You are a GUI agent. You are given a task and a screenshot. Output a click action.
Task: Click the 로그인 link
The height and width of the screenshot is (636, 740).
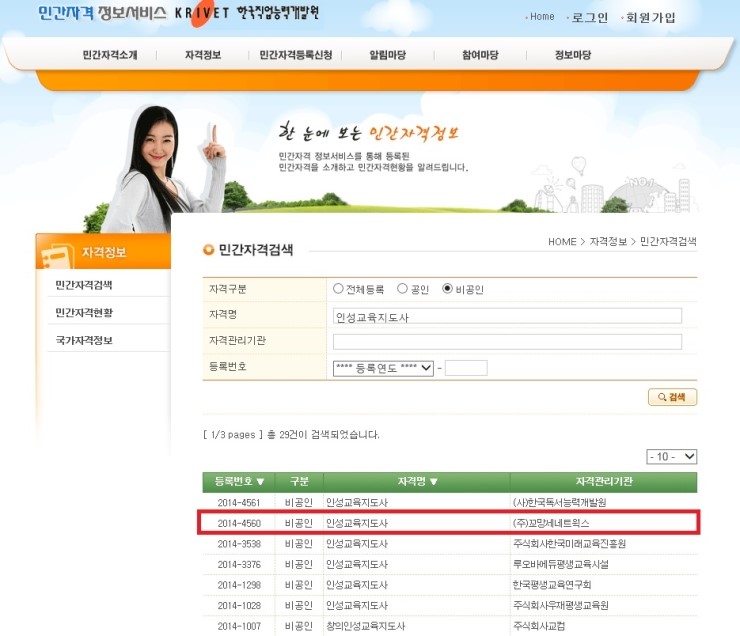tap(589, 17)
